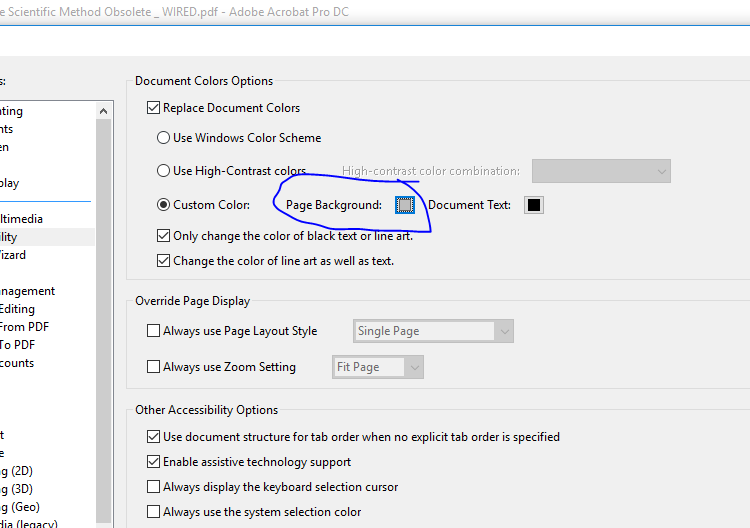Enable Always use Zoom Setting

tap(154, 367)
